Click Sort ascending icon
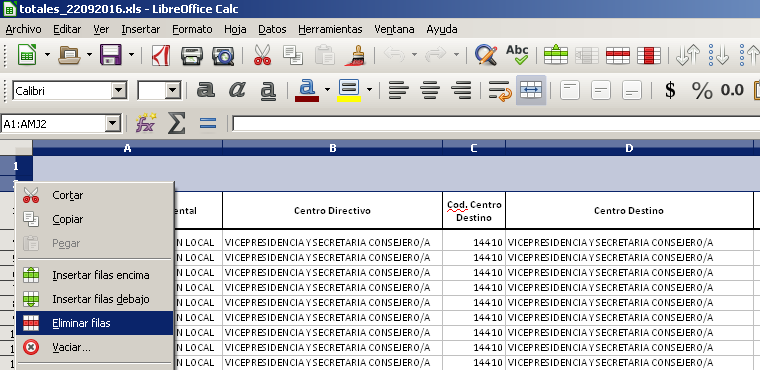Image resolution: width=760 pixels, height=370 pixels. (718, 55)
